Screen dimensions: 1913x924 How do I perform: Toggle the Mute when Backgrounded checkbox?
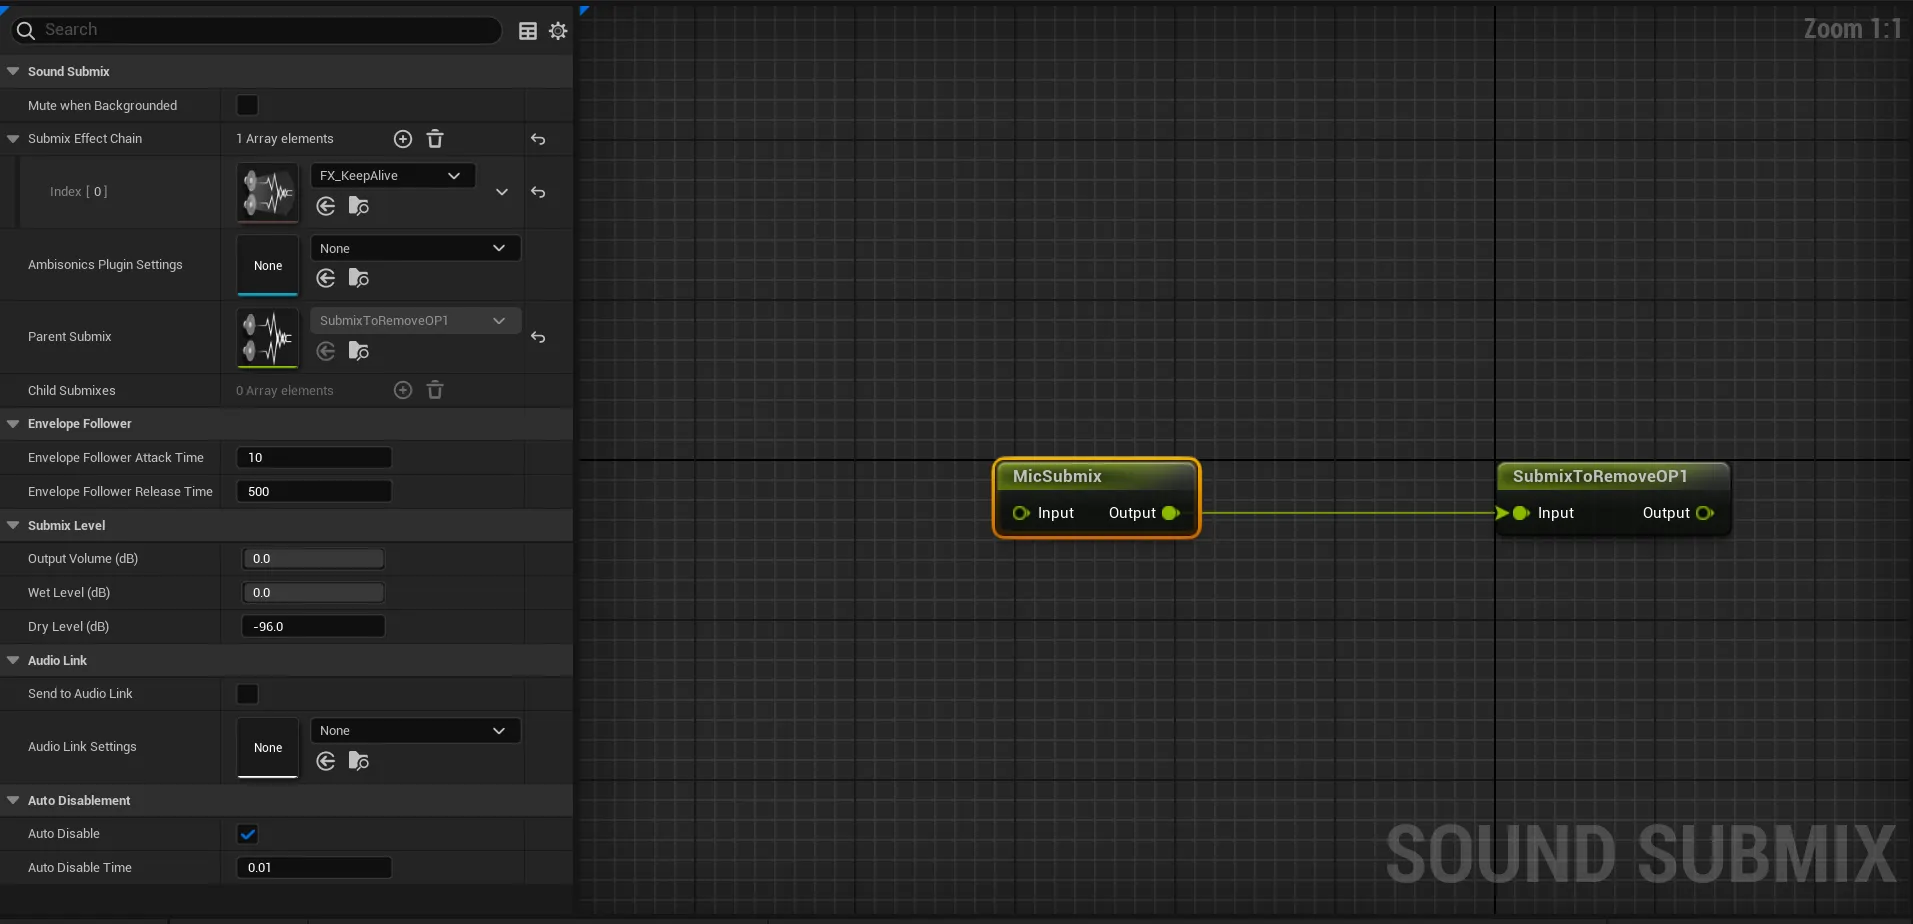coord(246,104)
